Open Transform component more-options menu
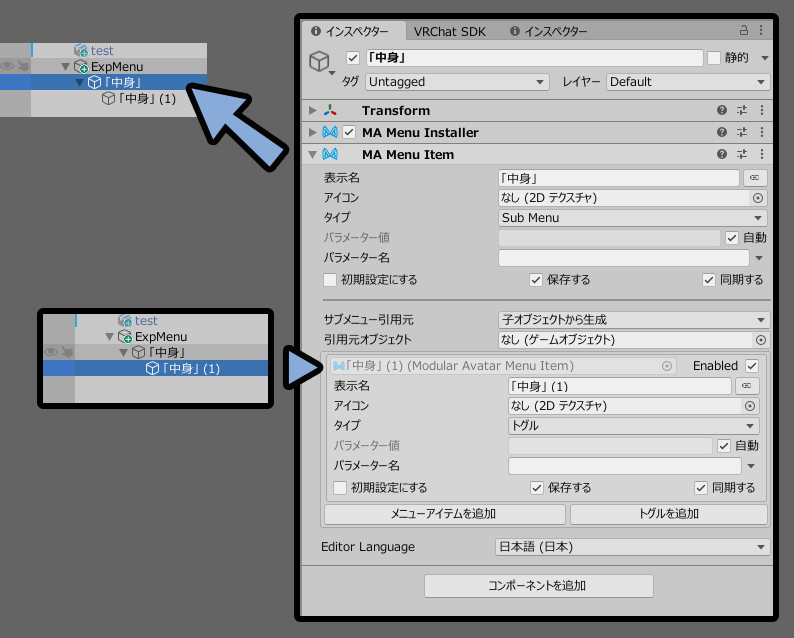 (762, 110)
